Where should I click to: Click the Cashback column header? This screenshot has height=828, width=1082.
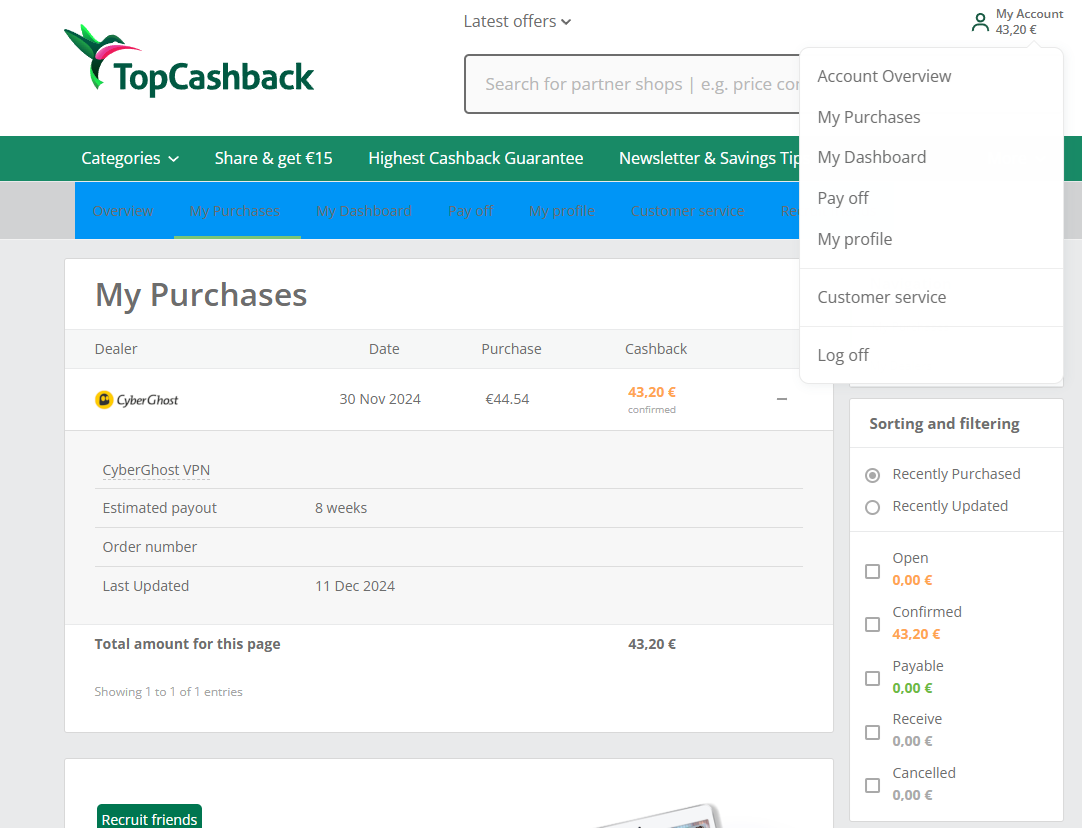tap(656, 349)
